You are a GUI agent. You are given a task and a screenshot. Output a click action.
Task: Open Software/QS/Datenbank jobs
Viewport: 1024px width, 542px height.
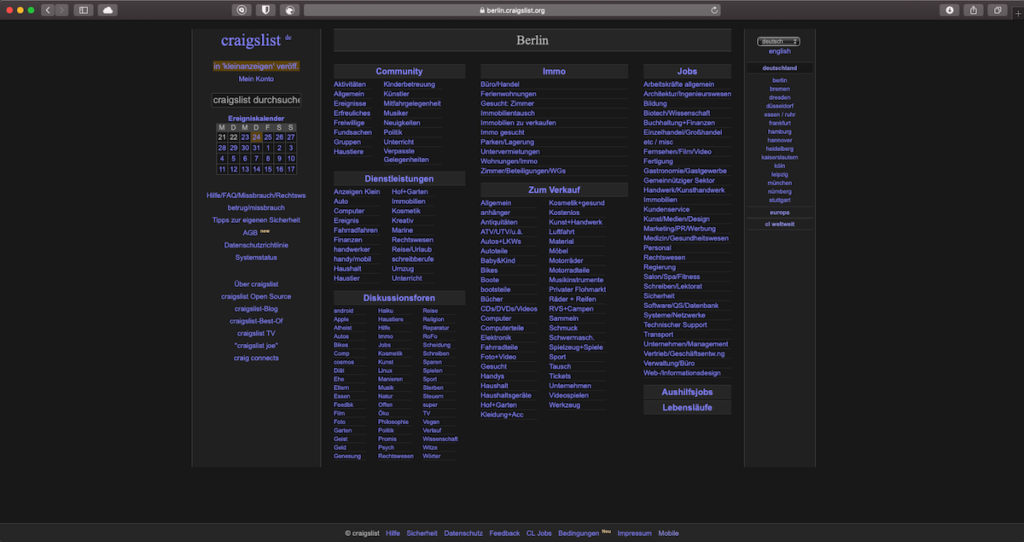click(680, 306)
